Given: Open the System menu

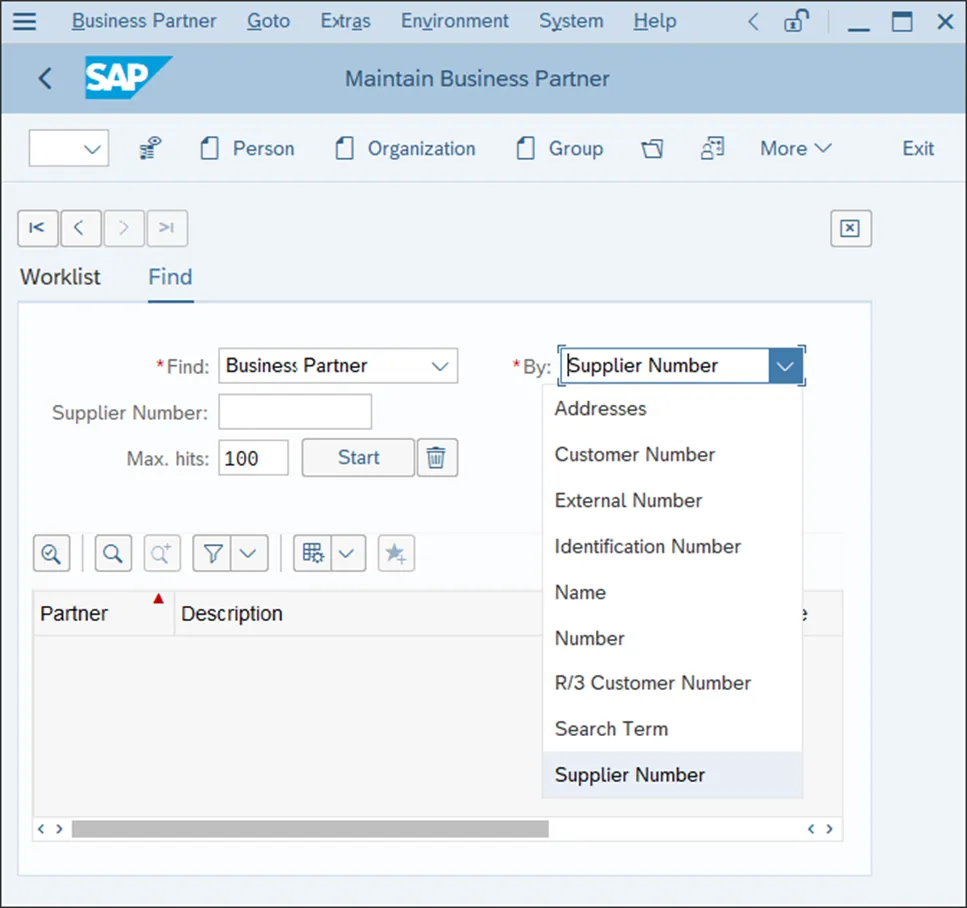Looking at the screenshot, I should (571, 21).
